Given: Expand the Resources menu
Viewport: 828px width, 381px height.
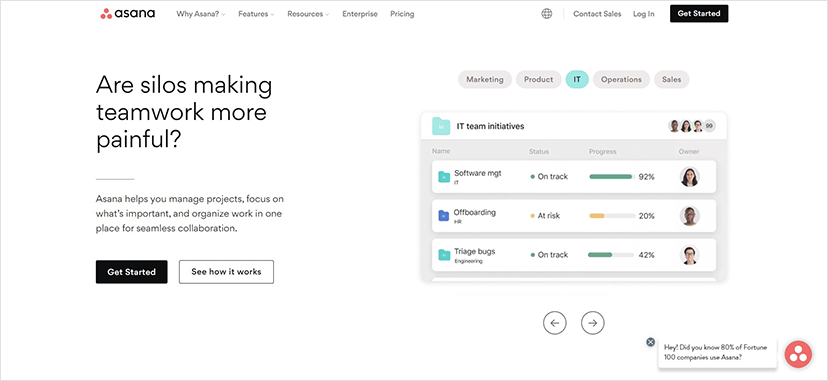Looking at the screenshot, I should tap(308, 14).
